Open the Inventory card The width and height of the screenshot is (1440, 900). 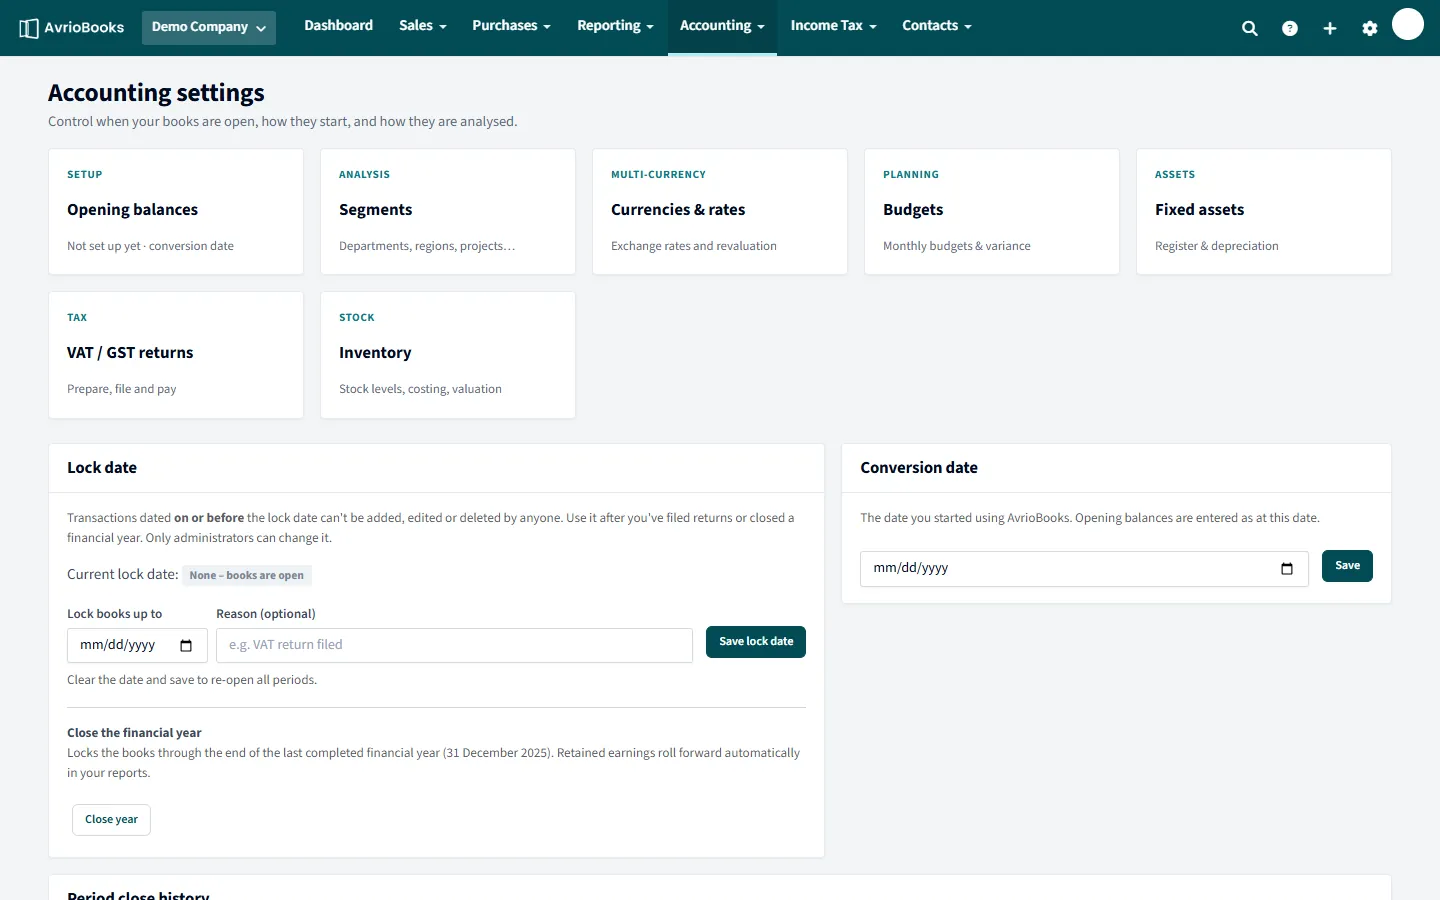pyautogui.click(x=448, y=355)
